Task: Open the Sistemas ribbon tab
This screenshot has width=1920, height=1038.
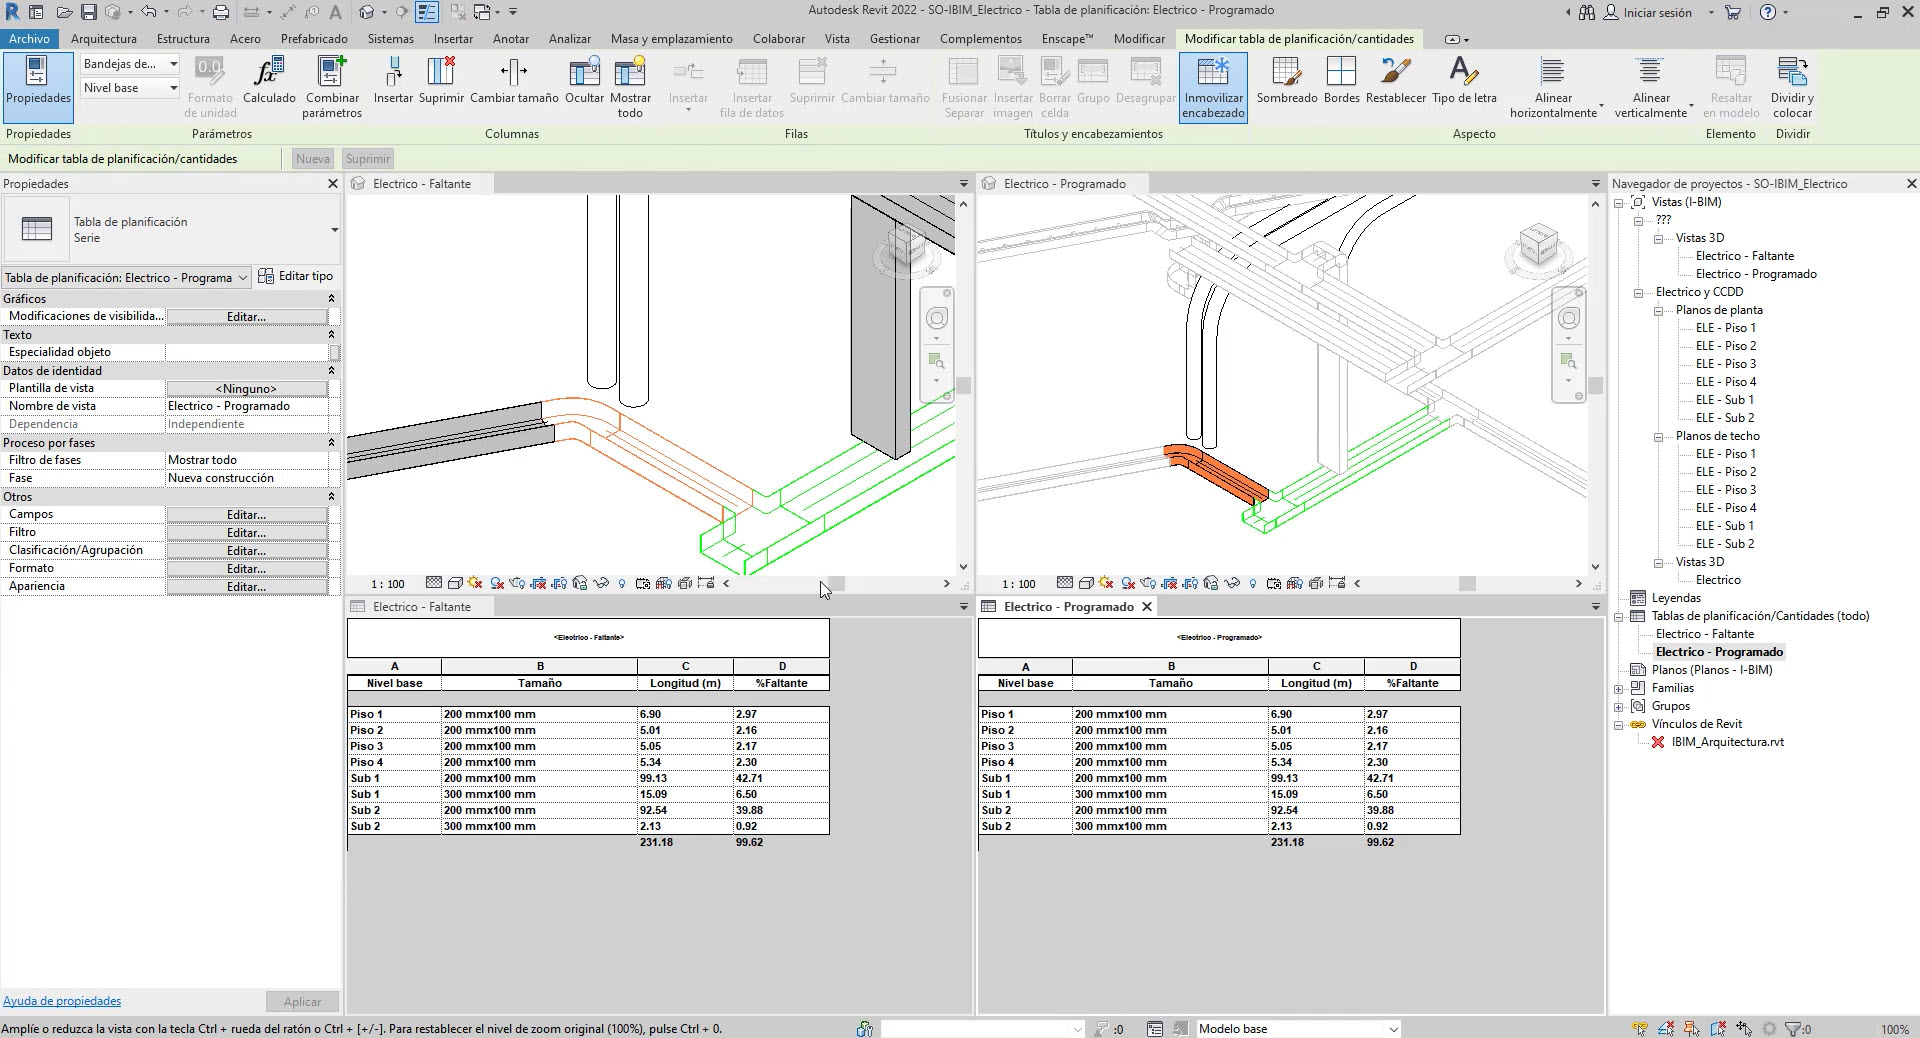Action: point(390,39)
